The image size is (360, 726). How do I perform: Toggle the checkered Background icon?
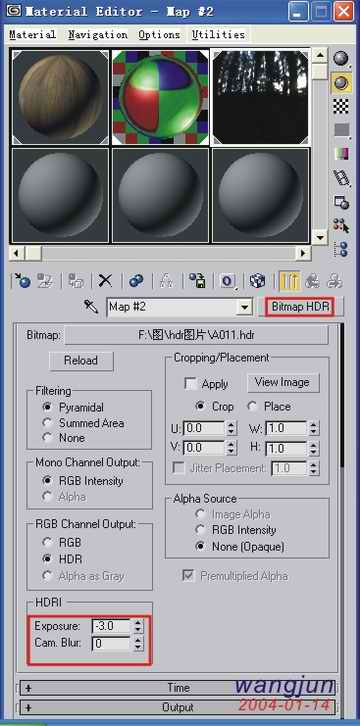(x=341, y=106)
